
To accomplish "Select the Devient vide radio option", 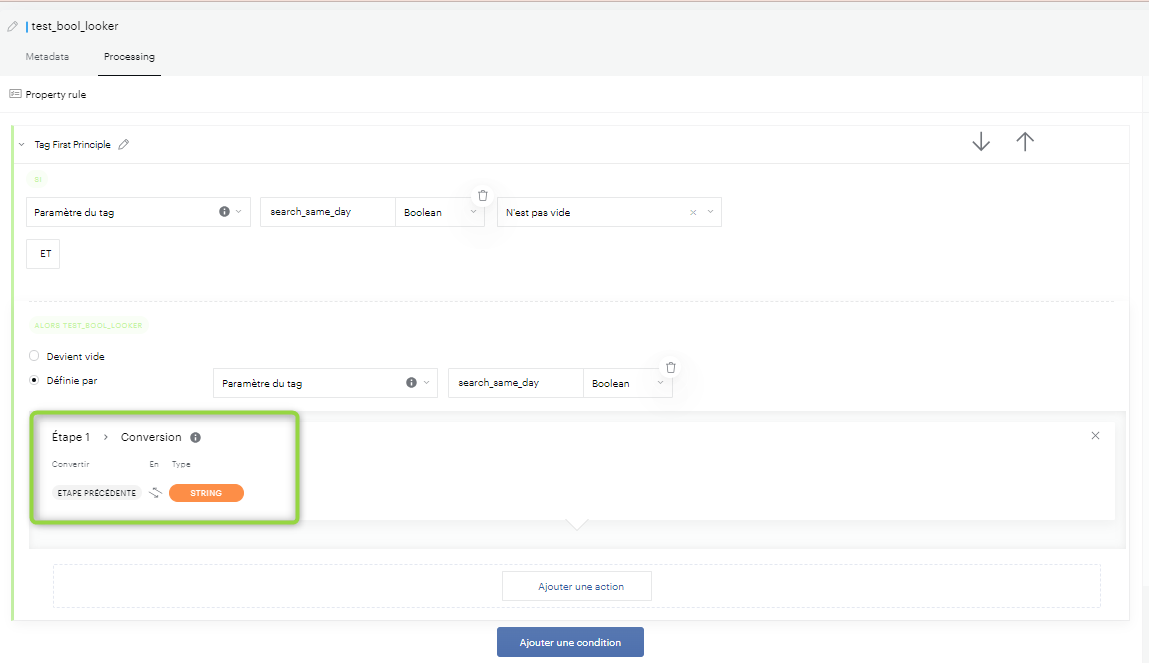I will pos(35,356).
